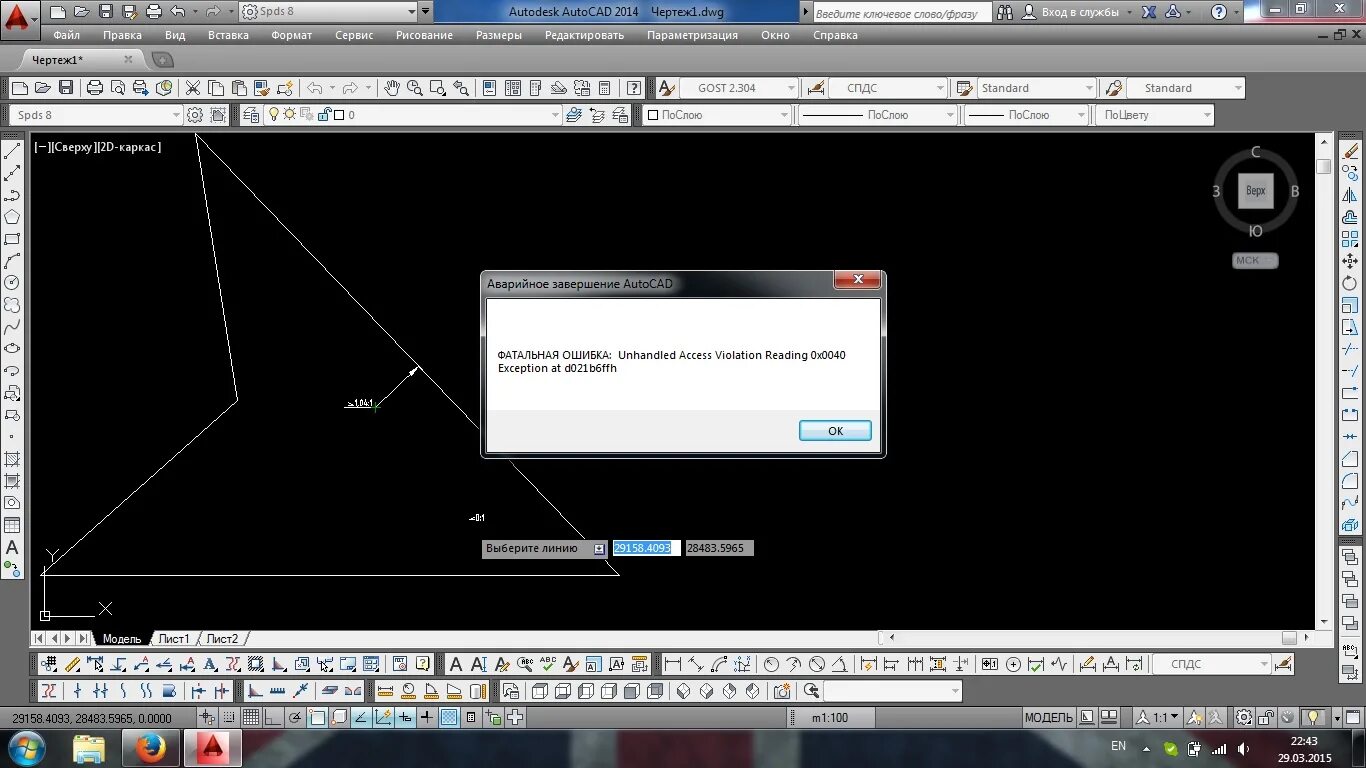Click OK in the AutoCAD crash dialog

(x=835, y=431)
